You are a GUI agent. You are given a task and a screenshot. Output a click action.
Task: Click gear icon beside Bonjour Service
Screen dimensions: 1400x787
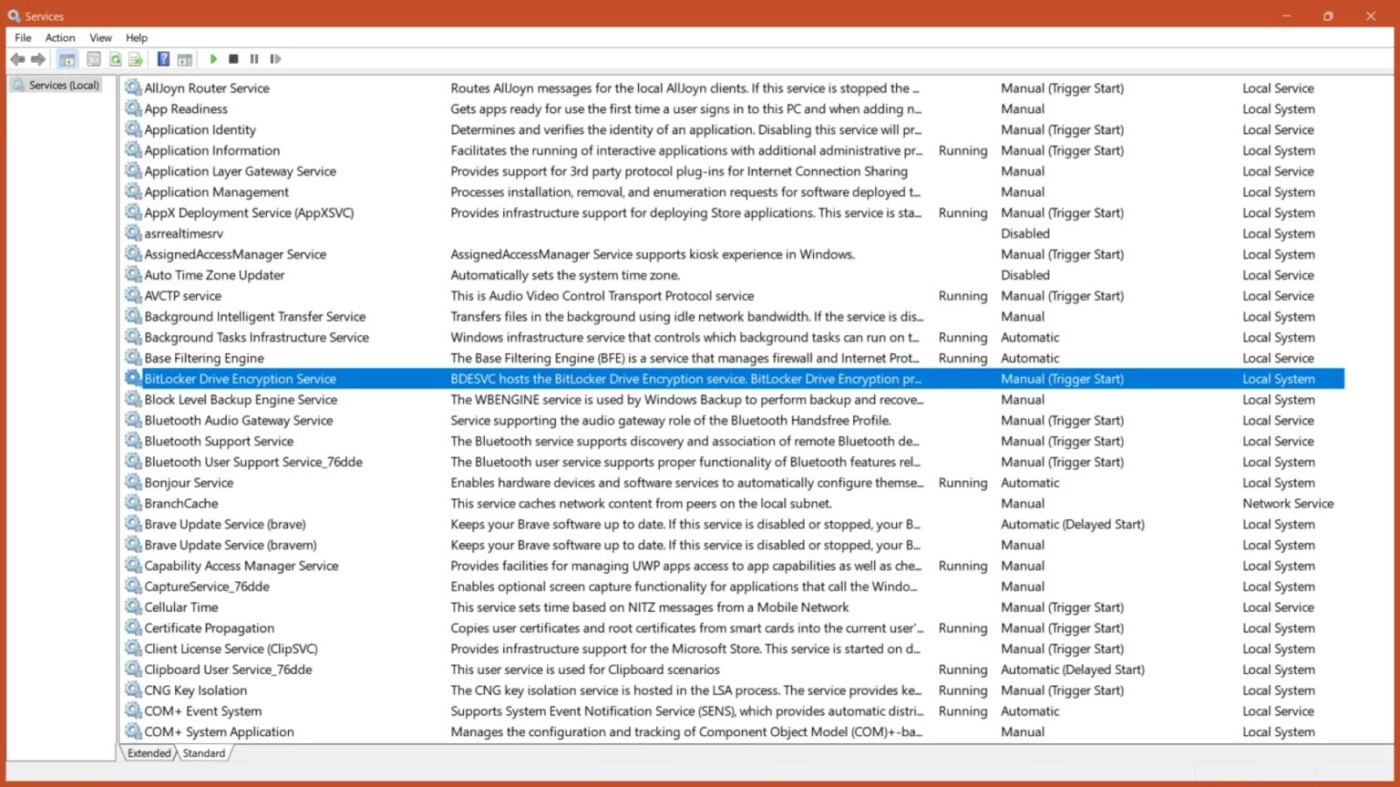133,483
